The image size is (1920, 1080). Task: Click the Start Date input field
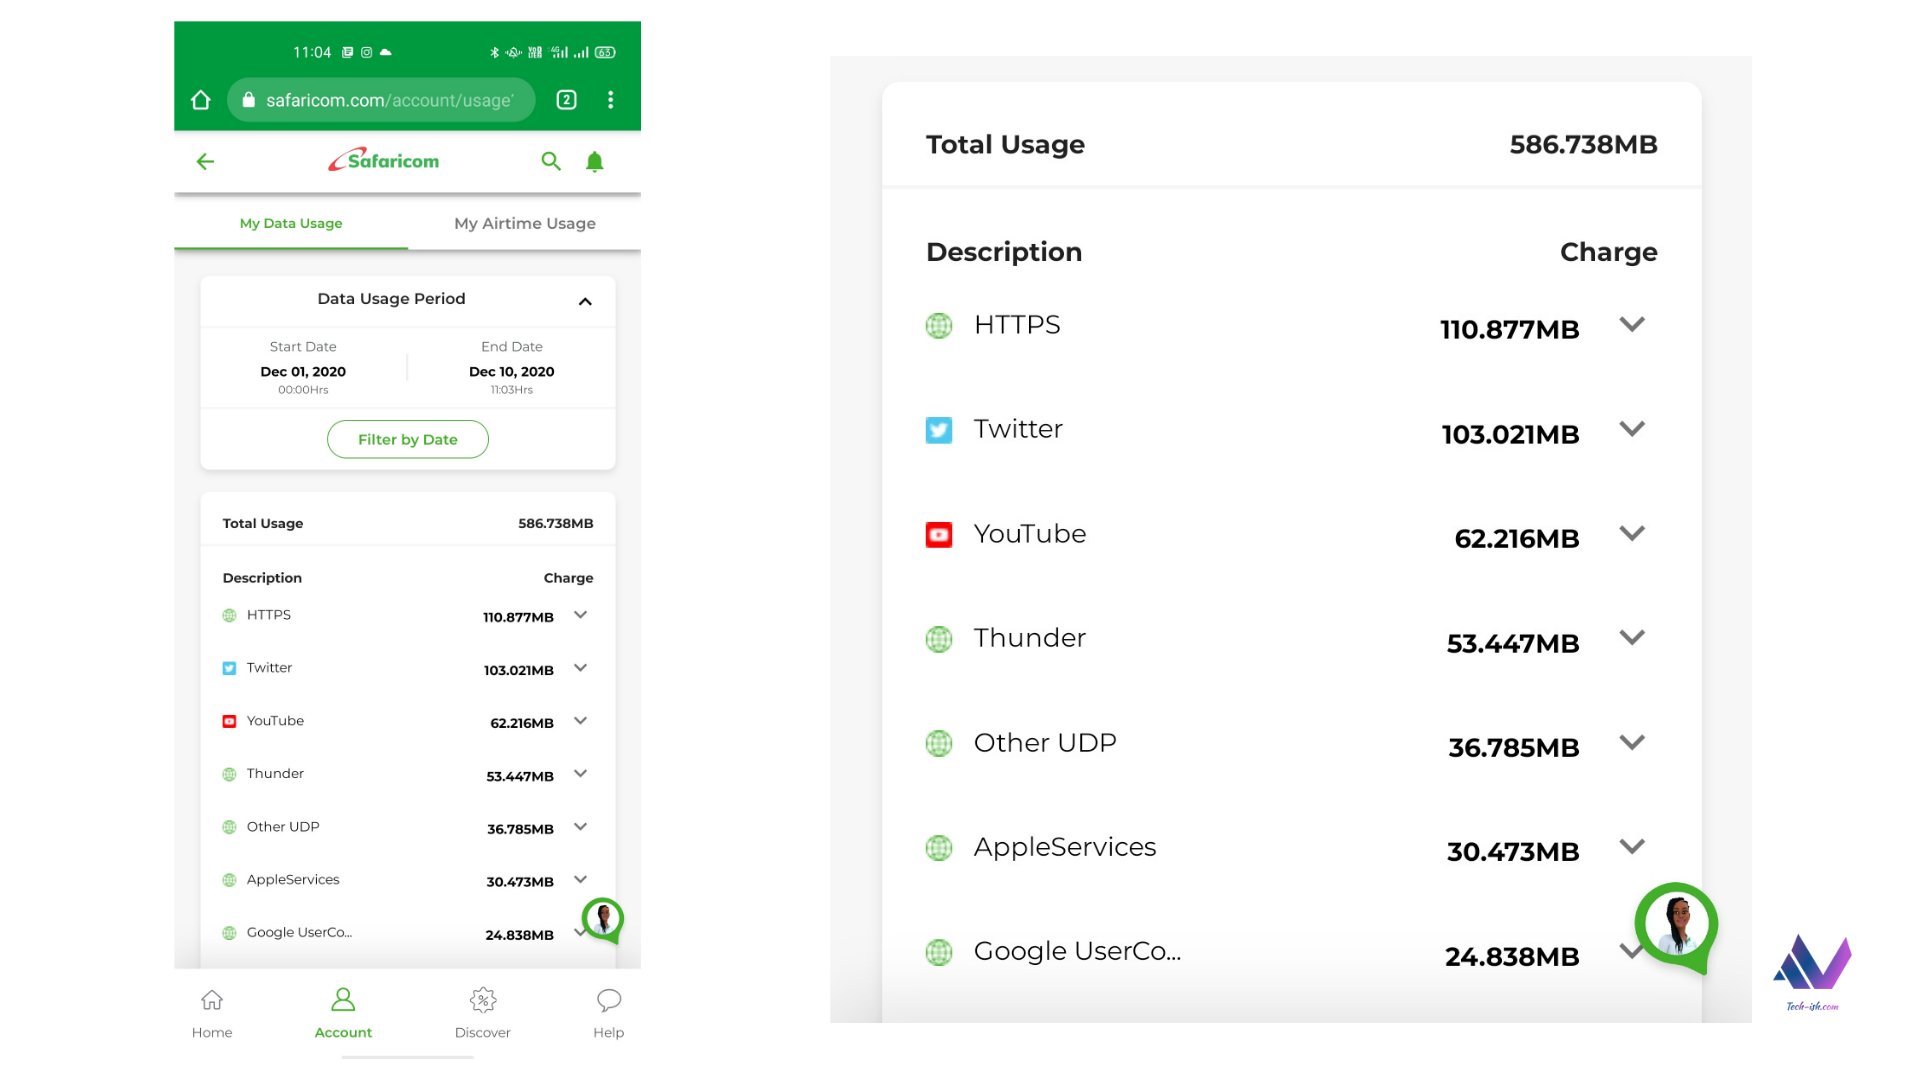click(302, 371)
